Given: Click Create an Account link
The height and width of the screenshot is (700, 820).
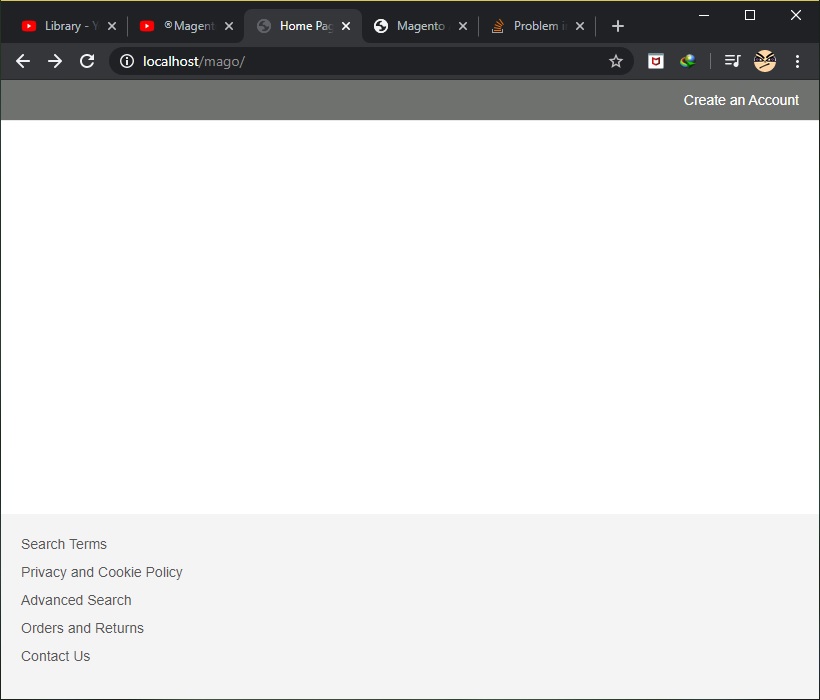Looking at the screenshot, I should click(741, 100).
